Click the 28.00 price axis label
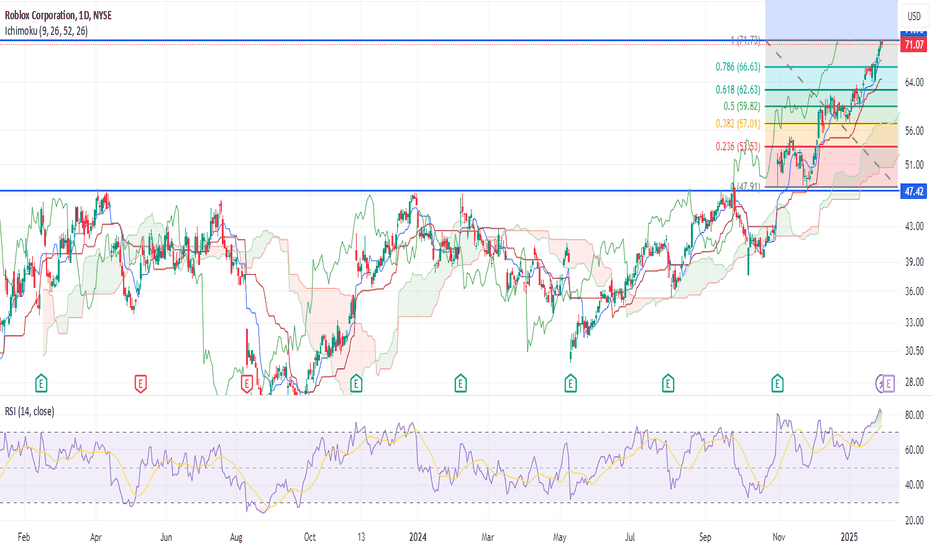Screen dimensions: 932x550 click(914, 382)
